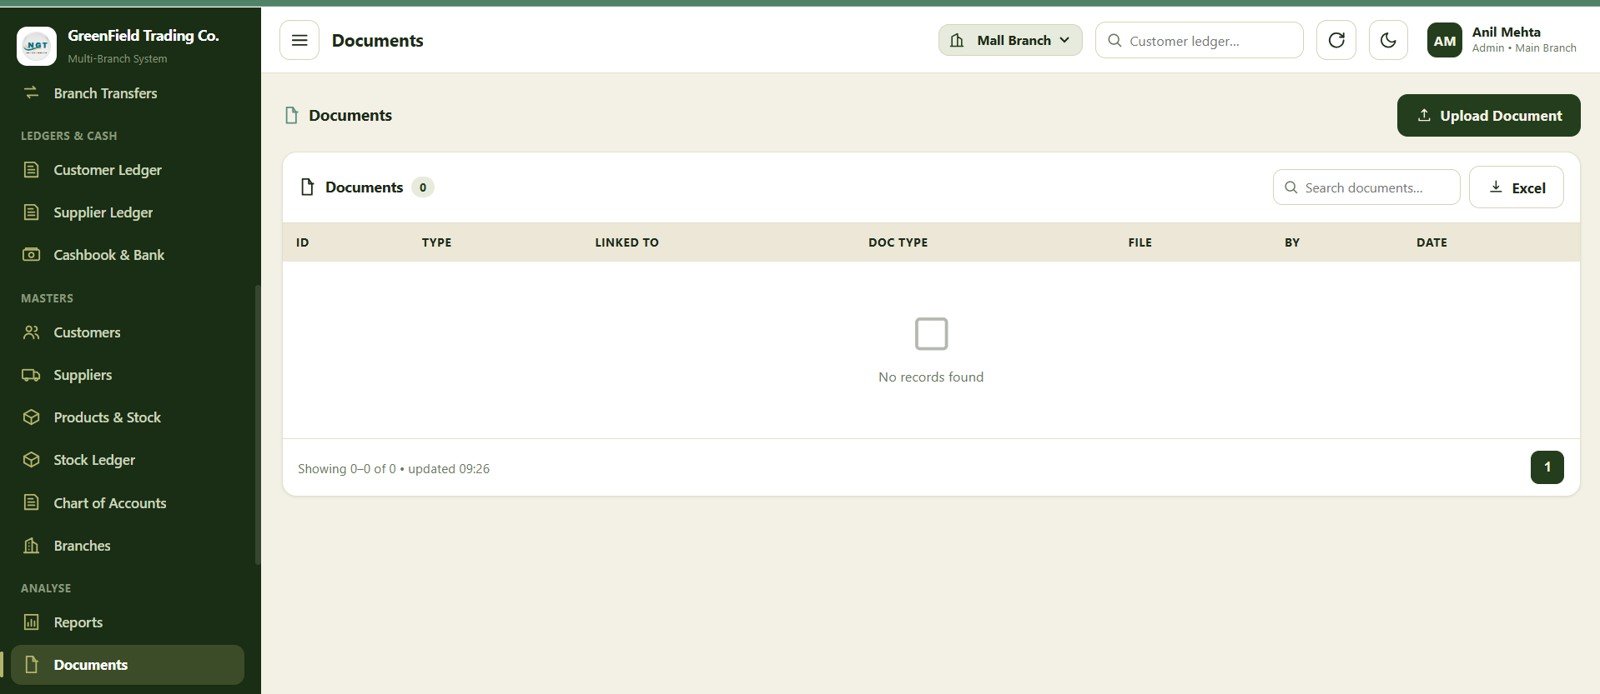Click the refresh icon button

[x=1336, y=40]
